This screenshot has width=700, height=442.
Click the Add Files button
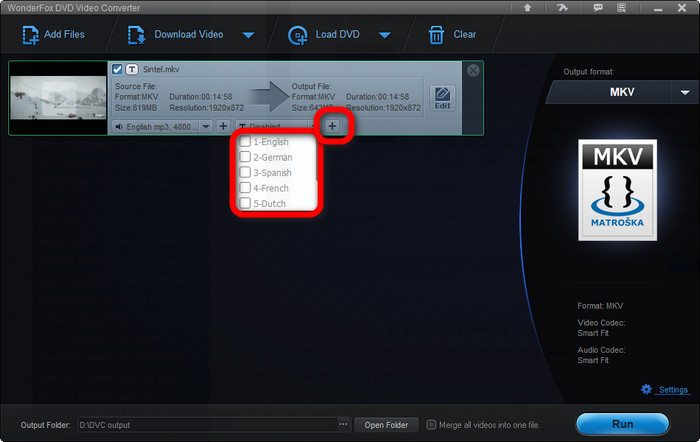point(54,35)
